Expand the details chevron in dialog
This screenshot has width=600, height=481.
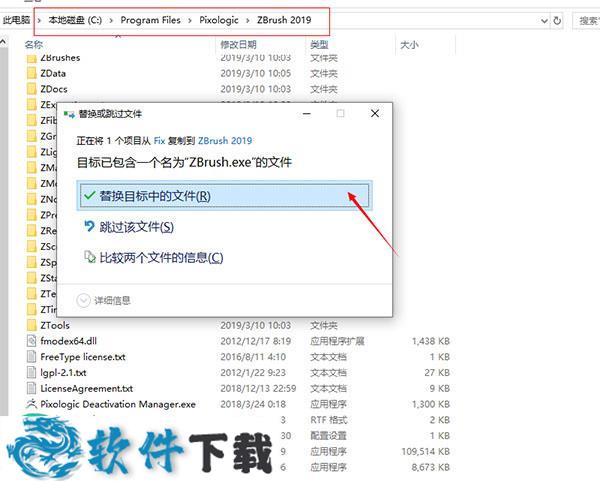click(83, 300)
